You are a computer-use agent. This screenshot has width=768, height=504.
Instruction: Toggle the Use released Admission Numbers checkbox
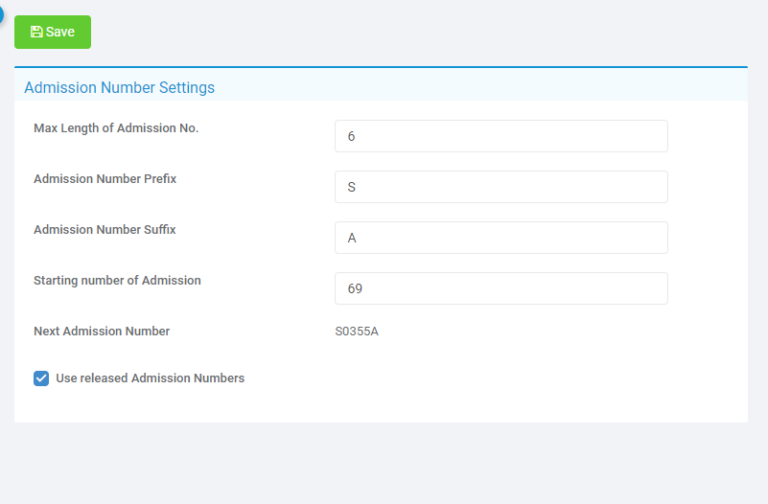tap(41, 378)
